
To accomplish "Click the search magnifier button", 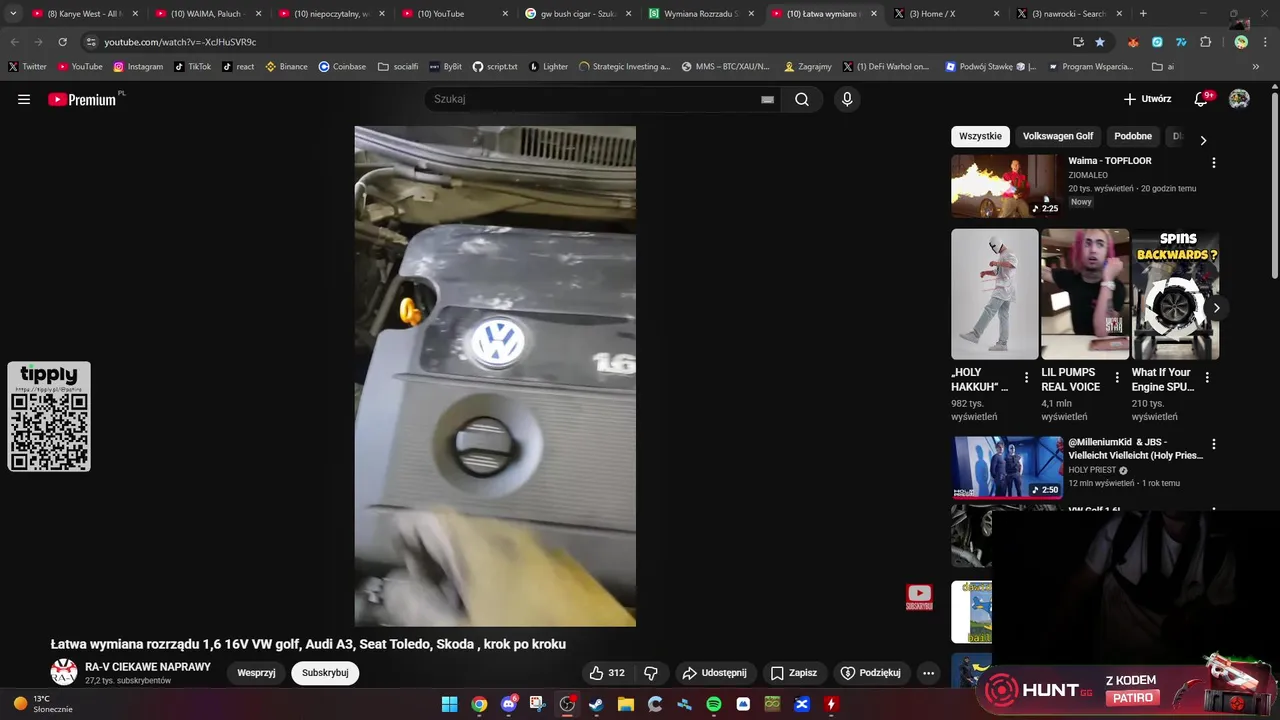I will (802, 99).
